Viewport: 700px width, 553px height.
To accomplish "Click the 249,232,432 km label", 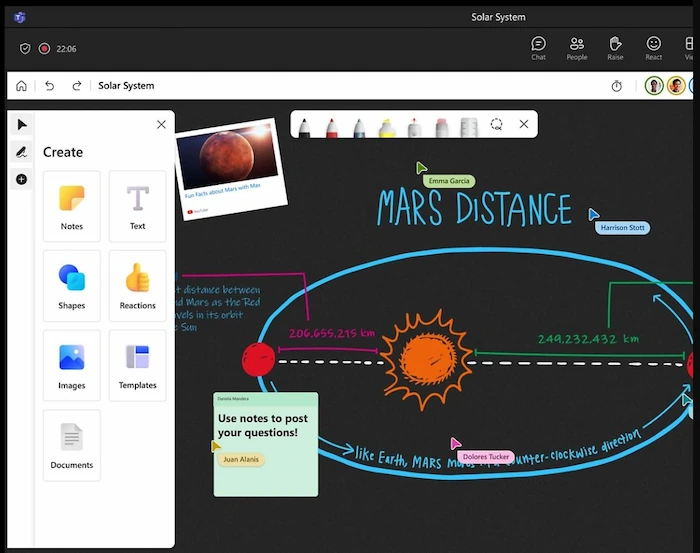I will pyautogui.click(x=588, y=339).
